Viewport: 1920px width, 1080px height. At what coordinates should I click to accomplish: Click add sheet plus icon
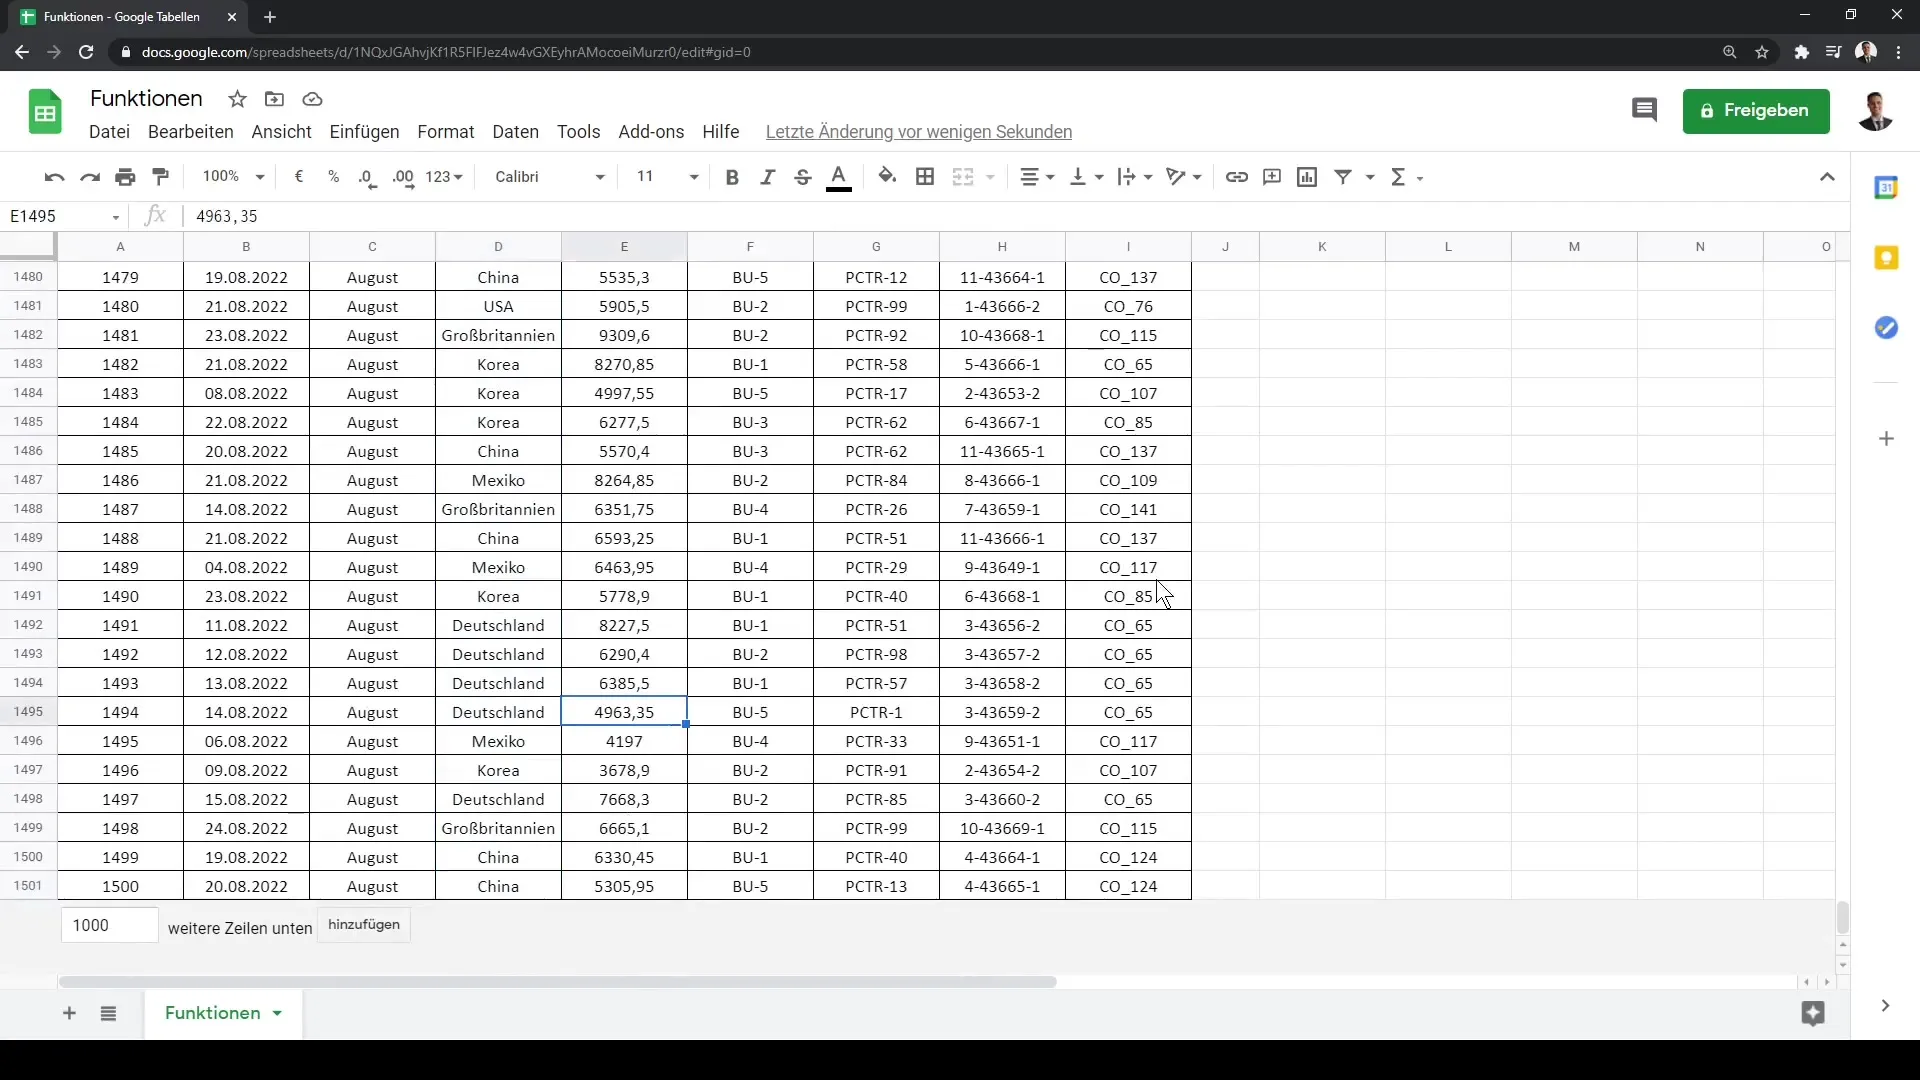(69, 1014)
